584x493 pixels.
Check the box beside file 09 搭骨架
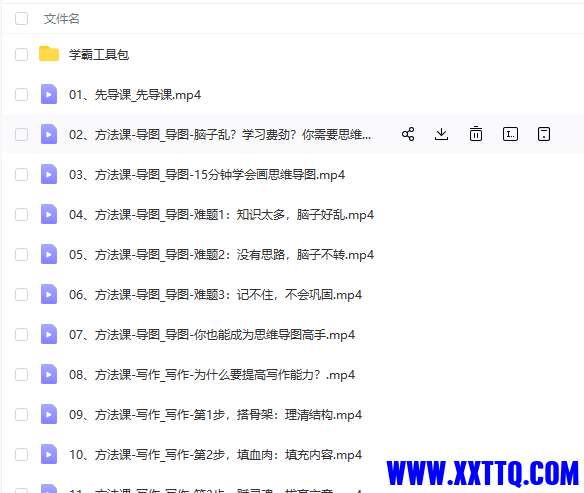(21, 414)
